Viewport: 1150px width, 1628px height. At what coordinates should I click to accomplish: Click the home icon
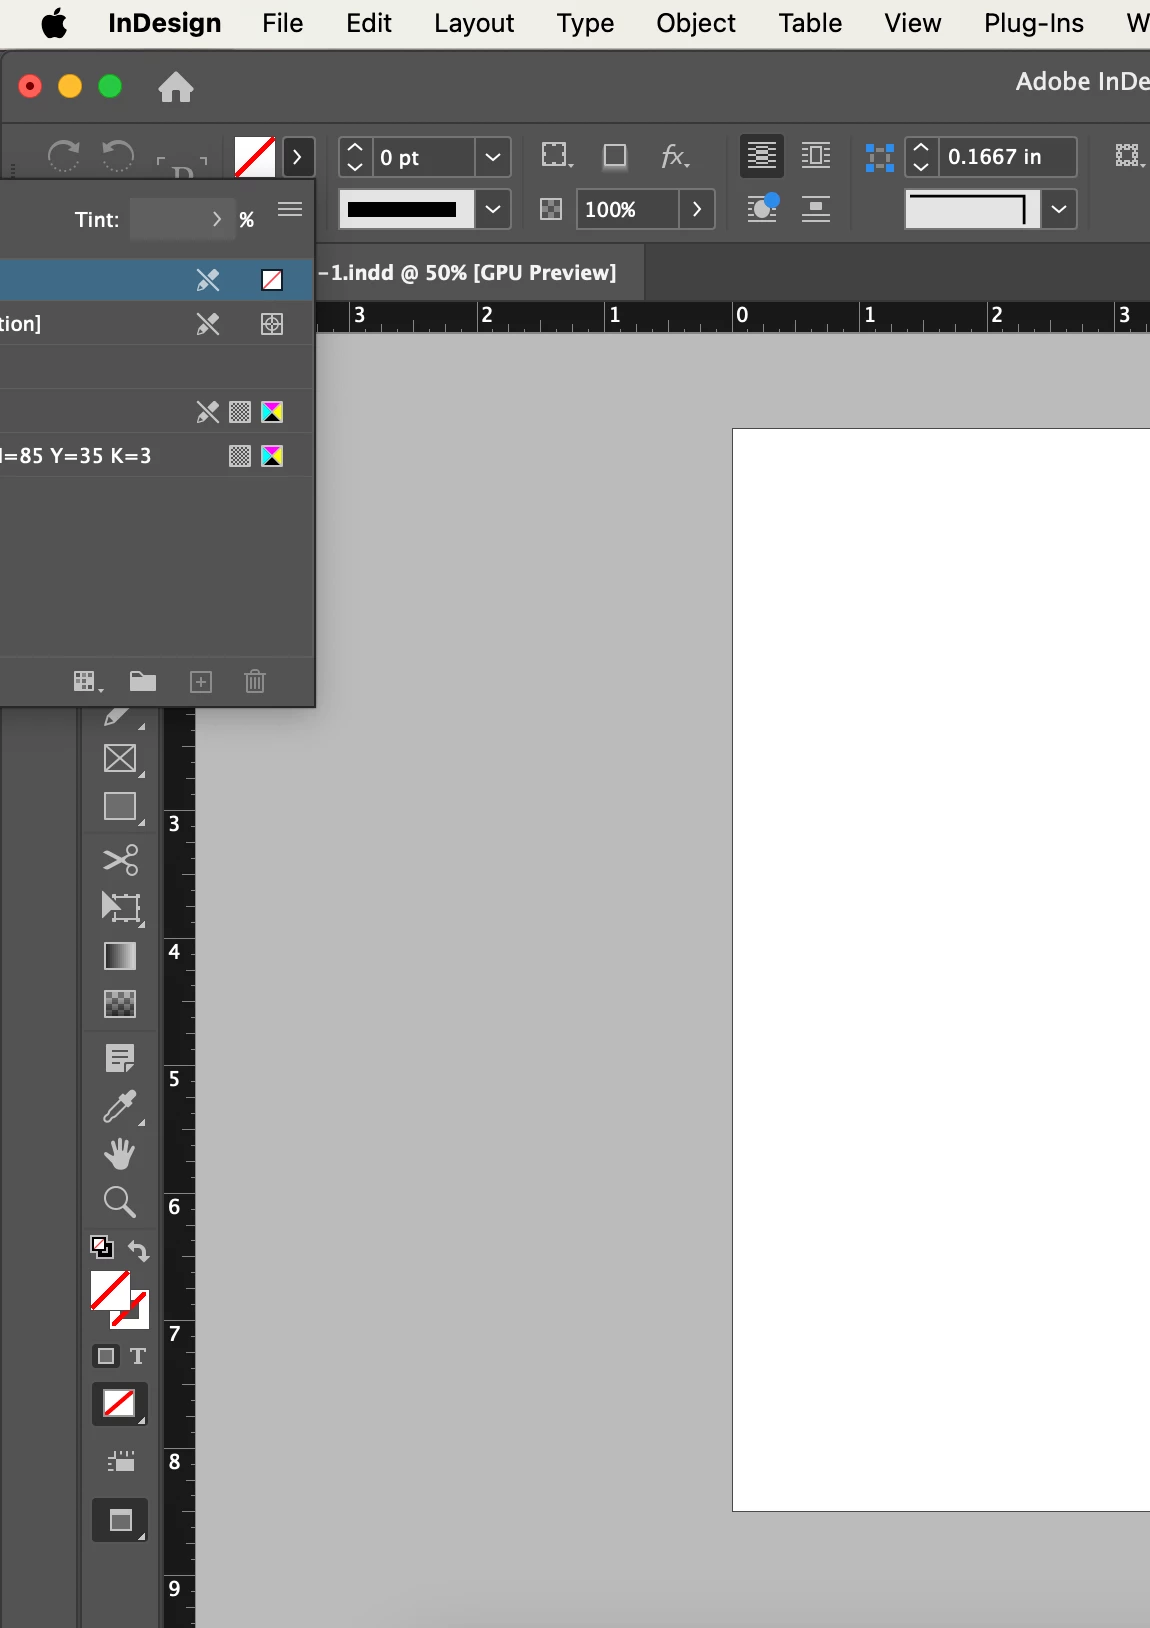[176, 88]
